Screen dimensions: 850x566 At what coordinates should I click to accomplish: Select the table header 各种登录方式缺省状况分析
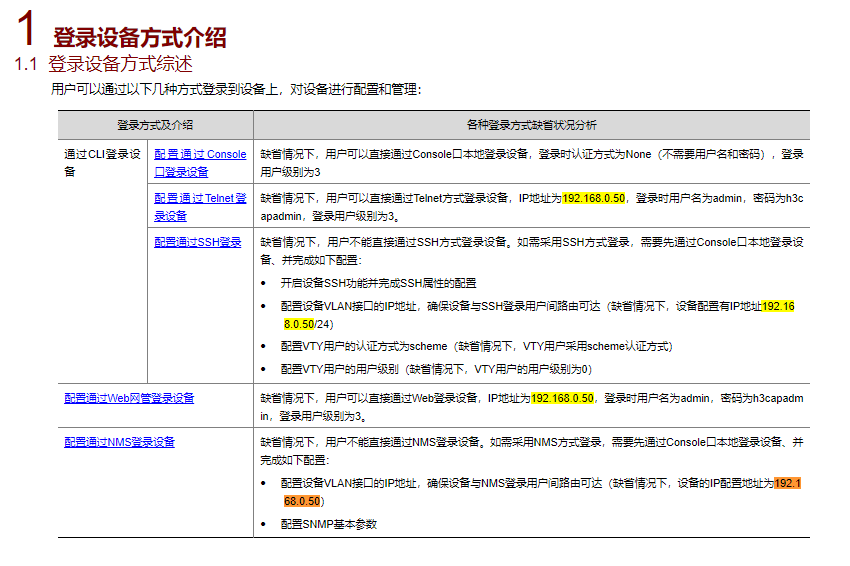pos(531,125)
